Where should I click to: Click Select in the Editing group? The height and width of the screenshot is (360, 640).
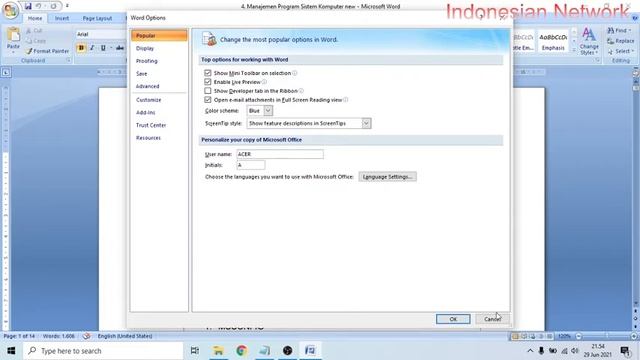620,51
